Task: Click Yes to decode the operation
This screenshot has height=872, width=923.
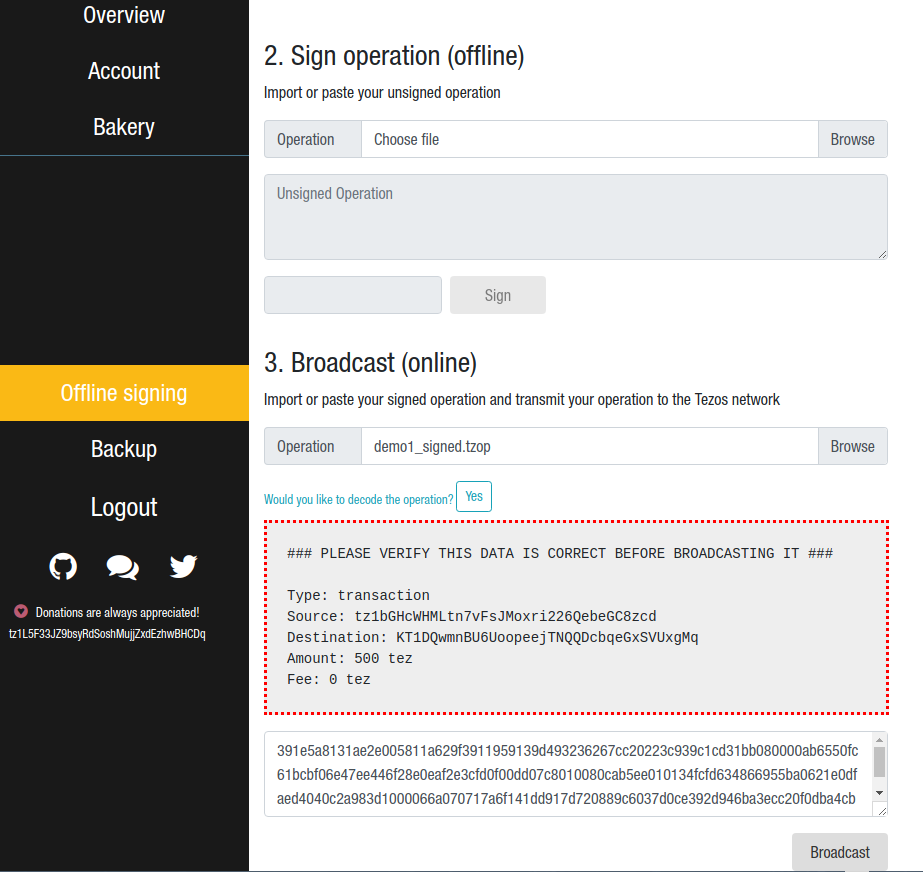Action: 473,497
